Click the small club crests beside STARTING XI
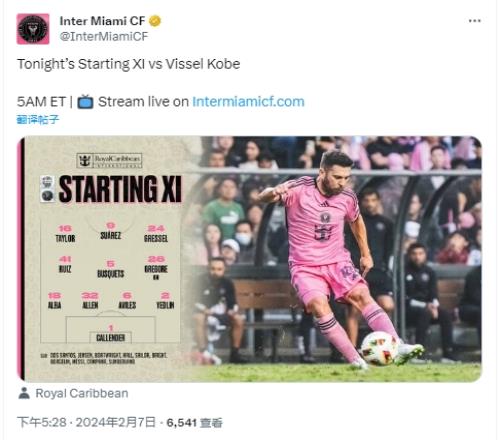Viewport: 500px width, 440px height. coord(47,189)
